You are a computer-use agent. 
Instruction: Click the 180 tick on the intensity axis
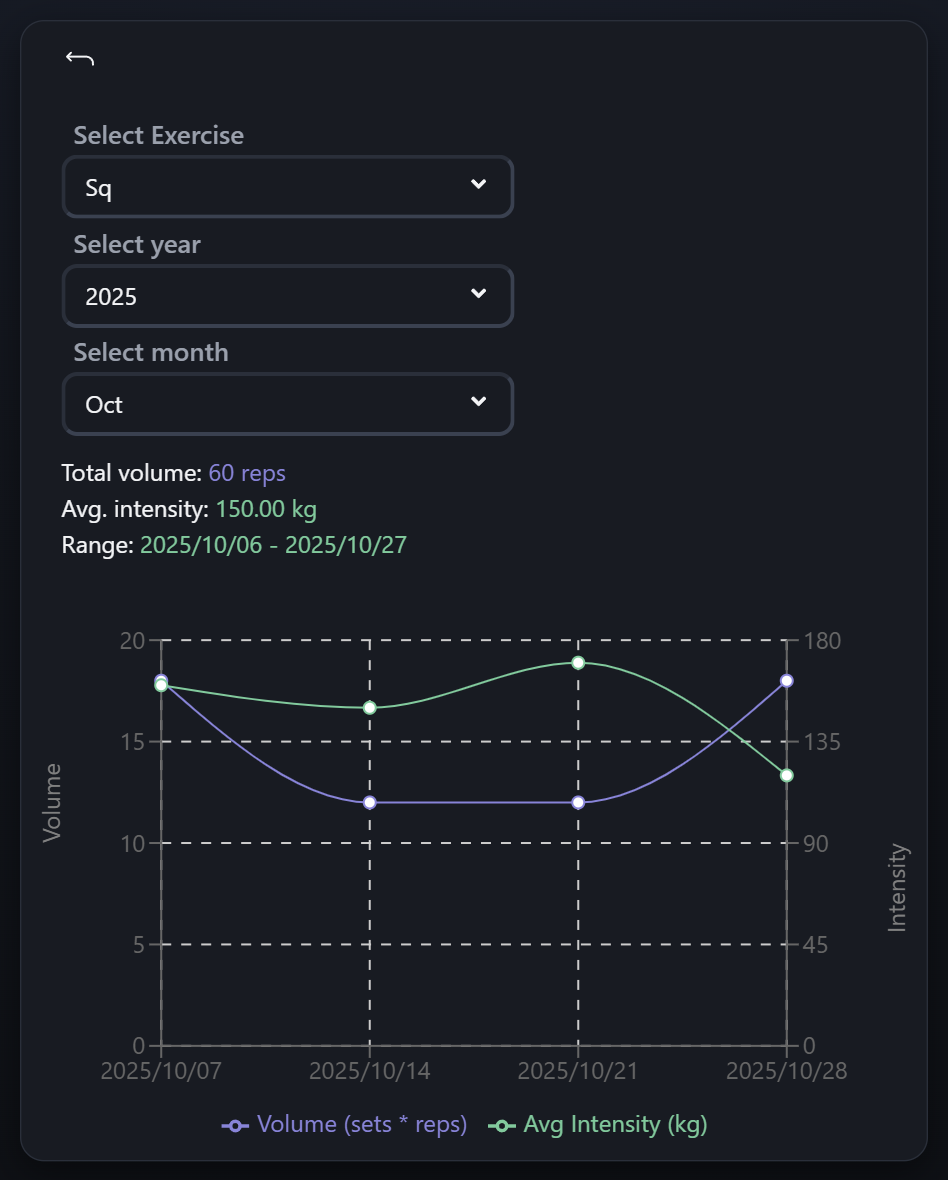click(822, 640)
